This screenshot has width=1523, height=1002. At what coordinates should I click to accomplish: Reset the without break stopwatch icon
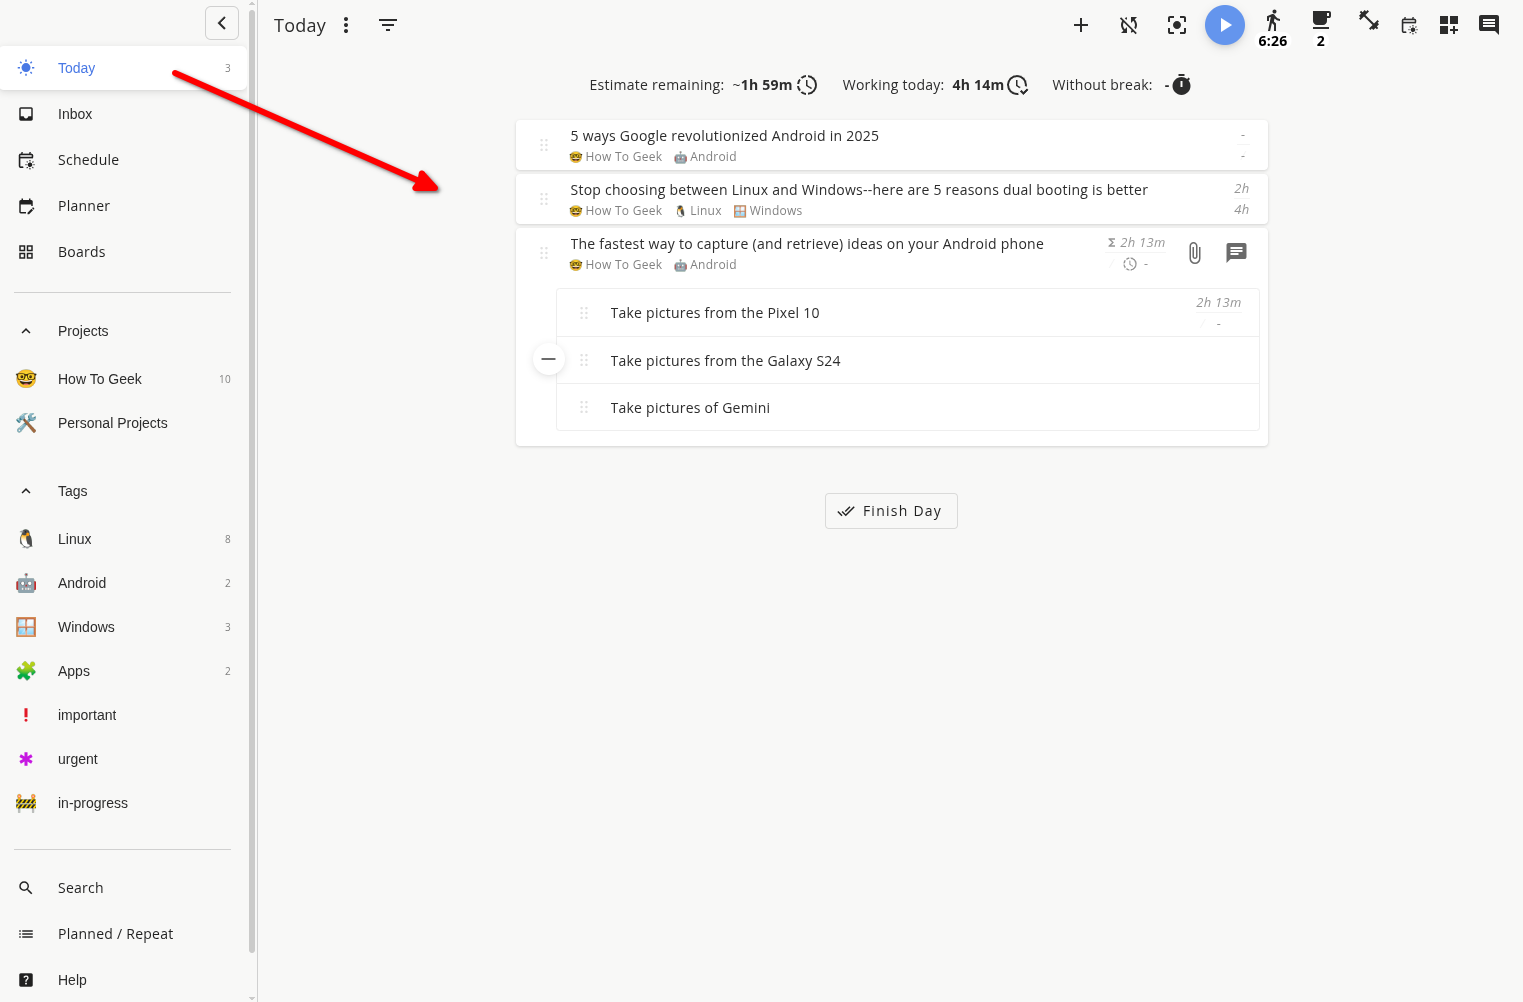[x=1181, y=85]
